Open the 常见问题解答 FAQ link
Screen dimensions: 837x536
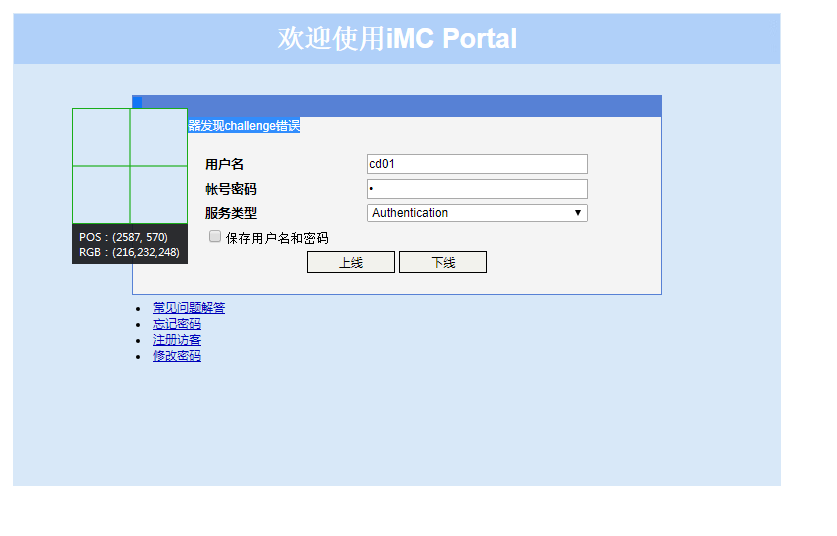pyautogui.click(x=189, y=308)
